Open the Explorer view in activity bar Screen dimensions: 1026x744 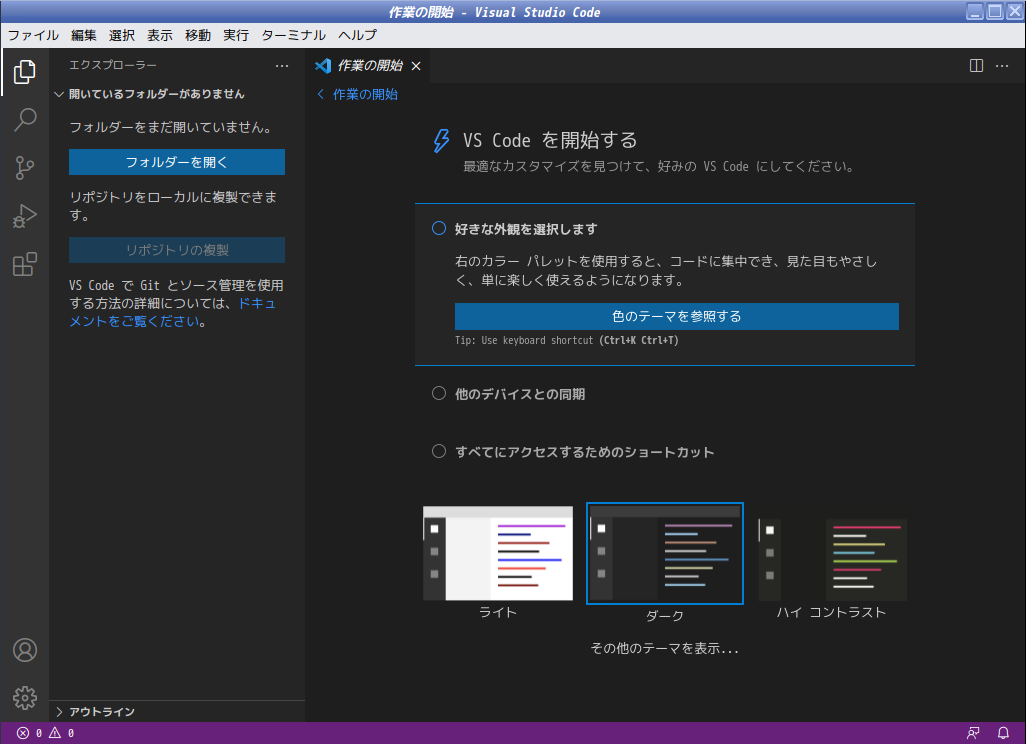coord(25,72)
